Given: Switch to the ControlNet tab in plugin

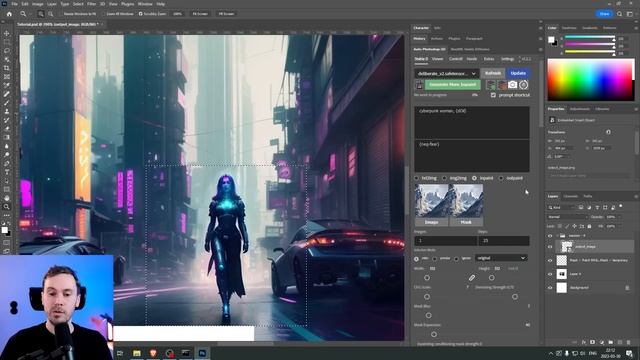Looking at the screenshot, I should pyautogui.click(x=456, y=59).
